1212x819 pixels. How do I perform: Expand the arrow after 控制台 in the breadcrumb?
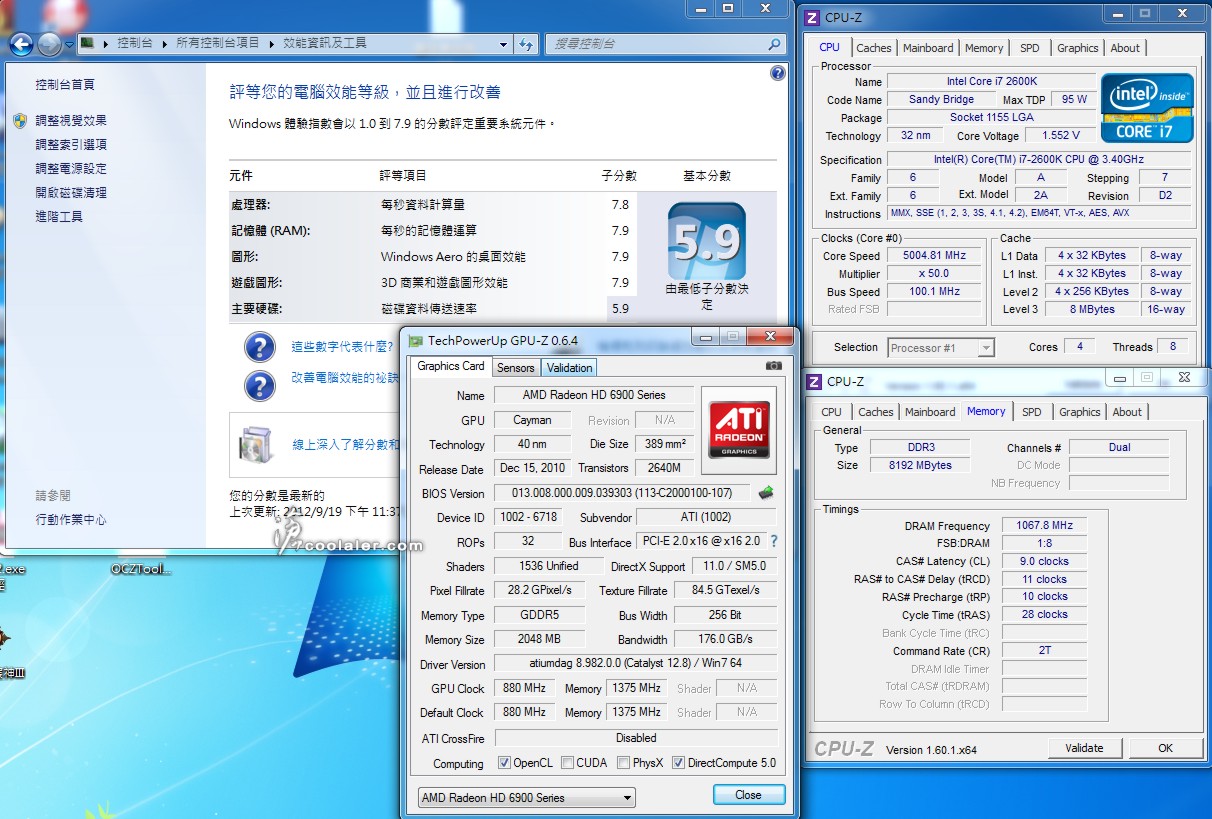167,44
